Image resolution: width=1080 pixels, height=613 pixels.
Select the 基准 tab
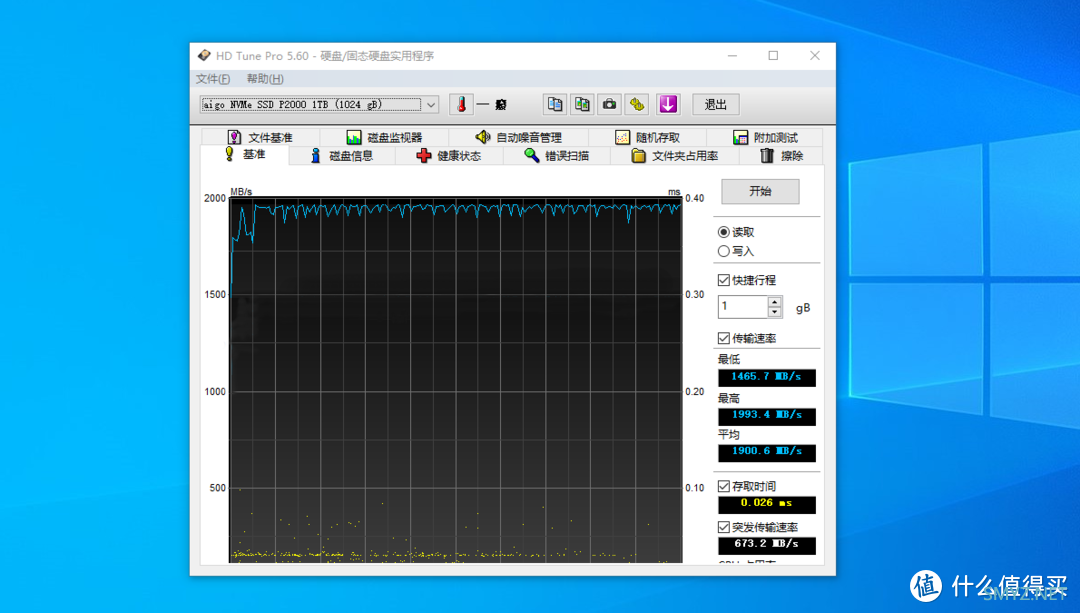click(x=245, y=154)
